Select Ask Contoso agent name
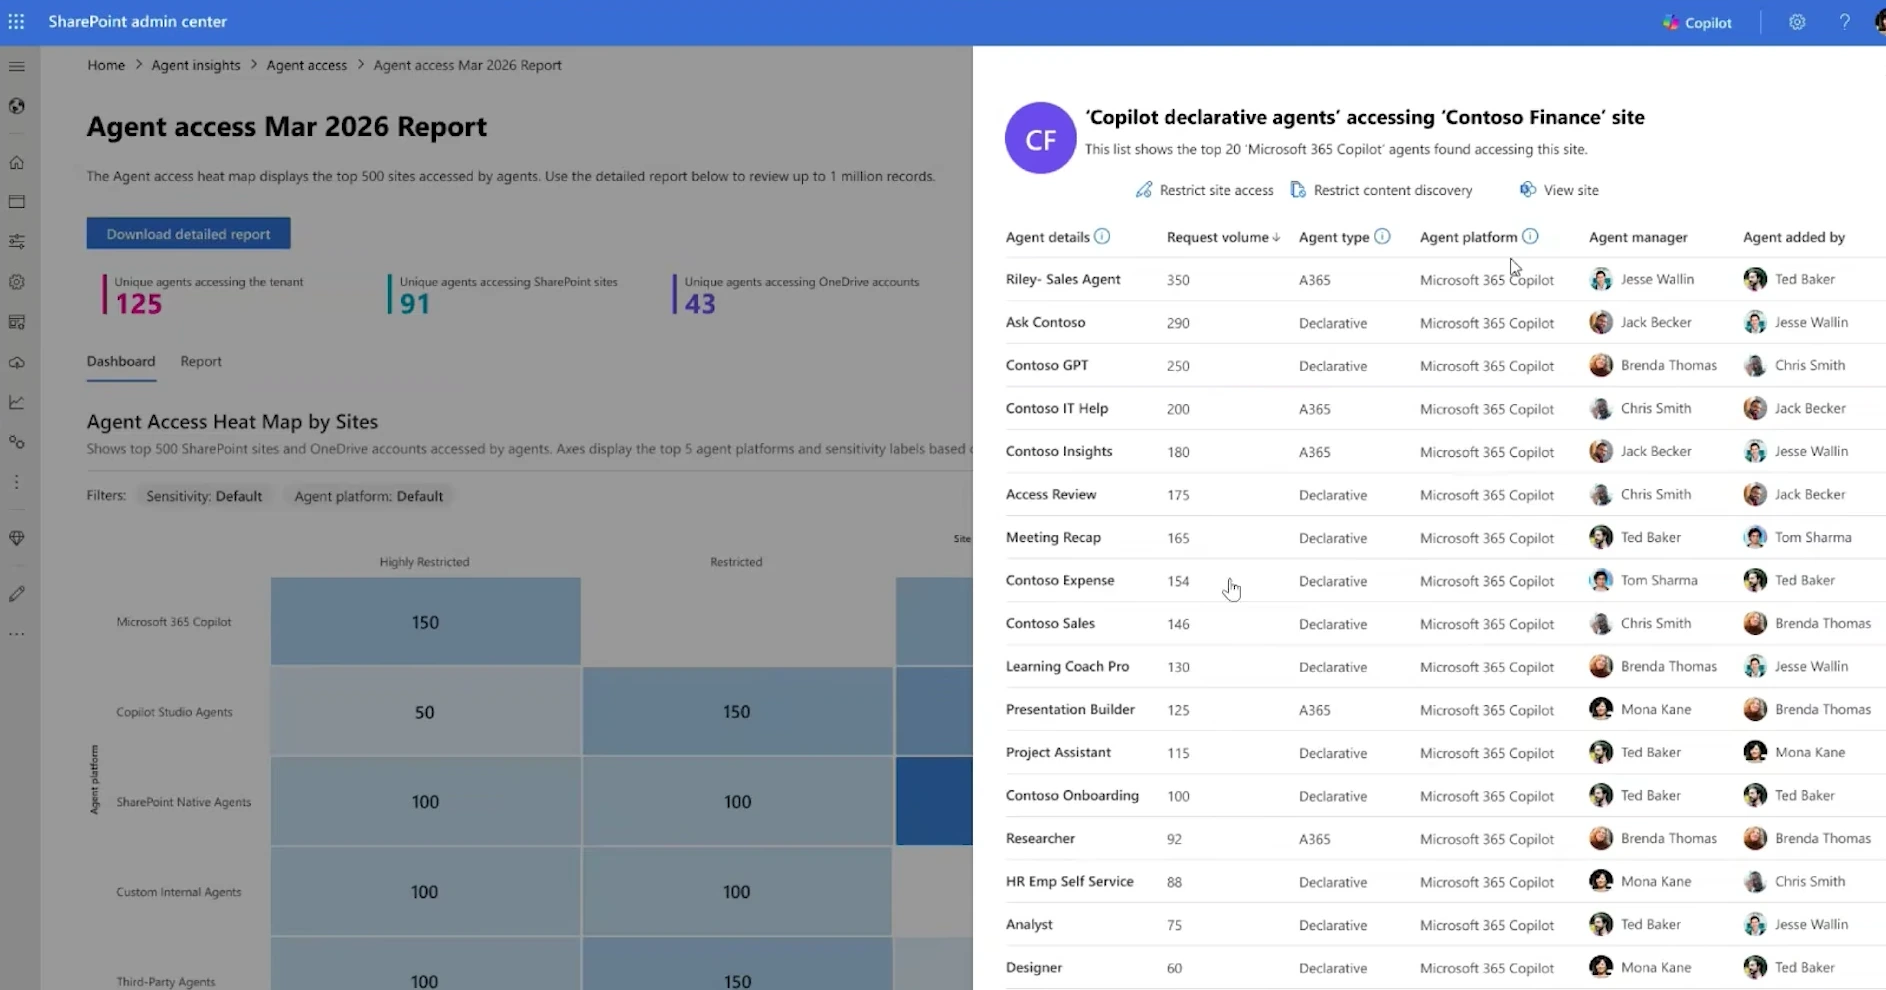Image resolution: width=1886 pixels, height=990 pixels. (x=1045, y=322)
